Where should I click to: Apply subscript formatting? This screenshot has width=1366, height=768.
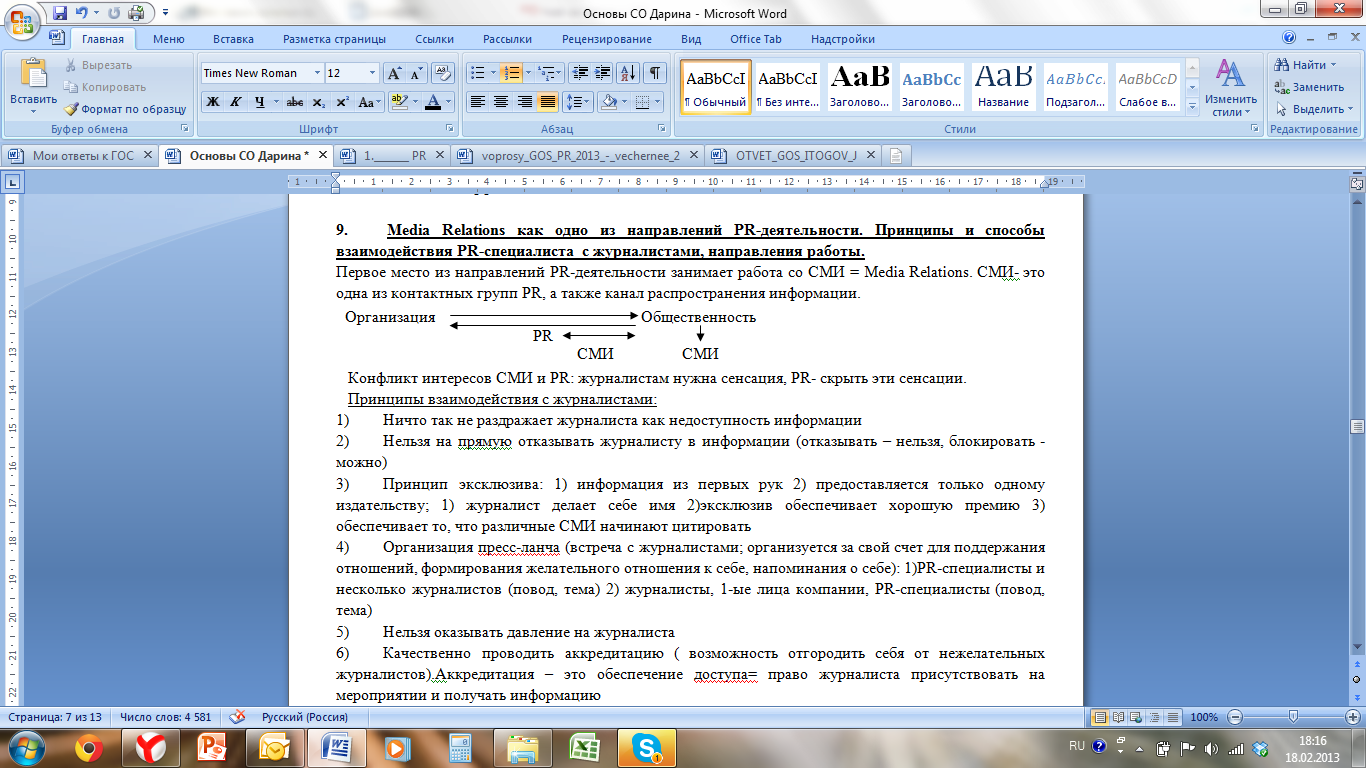coord(319,102)
